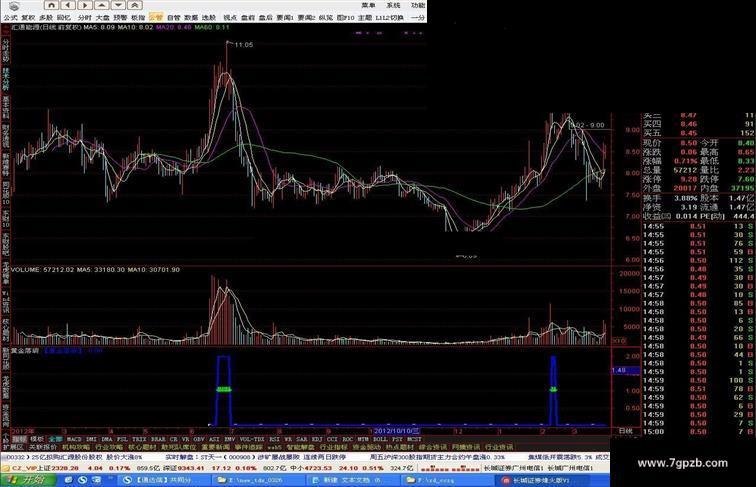
Task: Select the RSI indicator tab
Action: (274, 440)
